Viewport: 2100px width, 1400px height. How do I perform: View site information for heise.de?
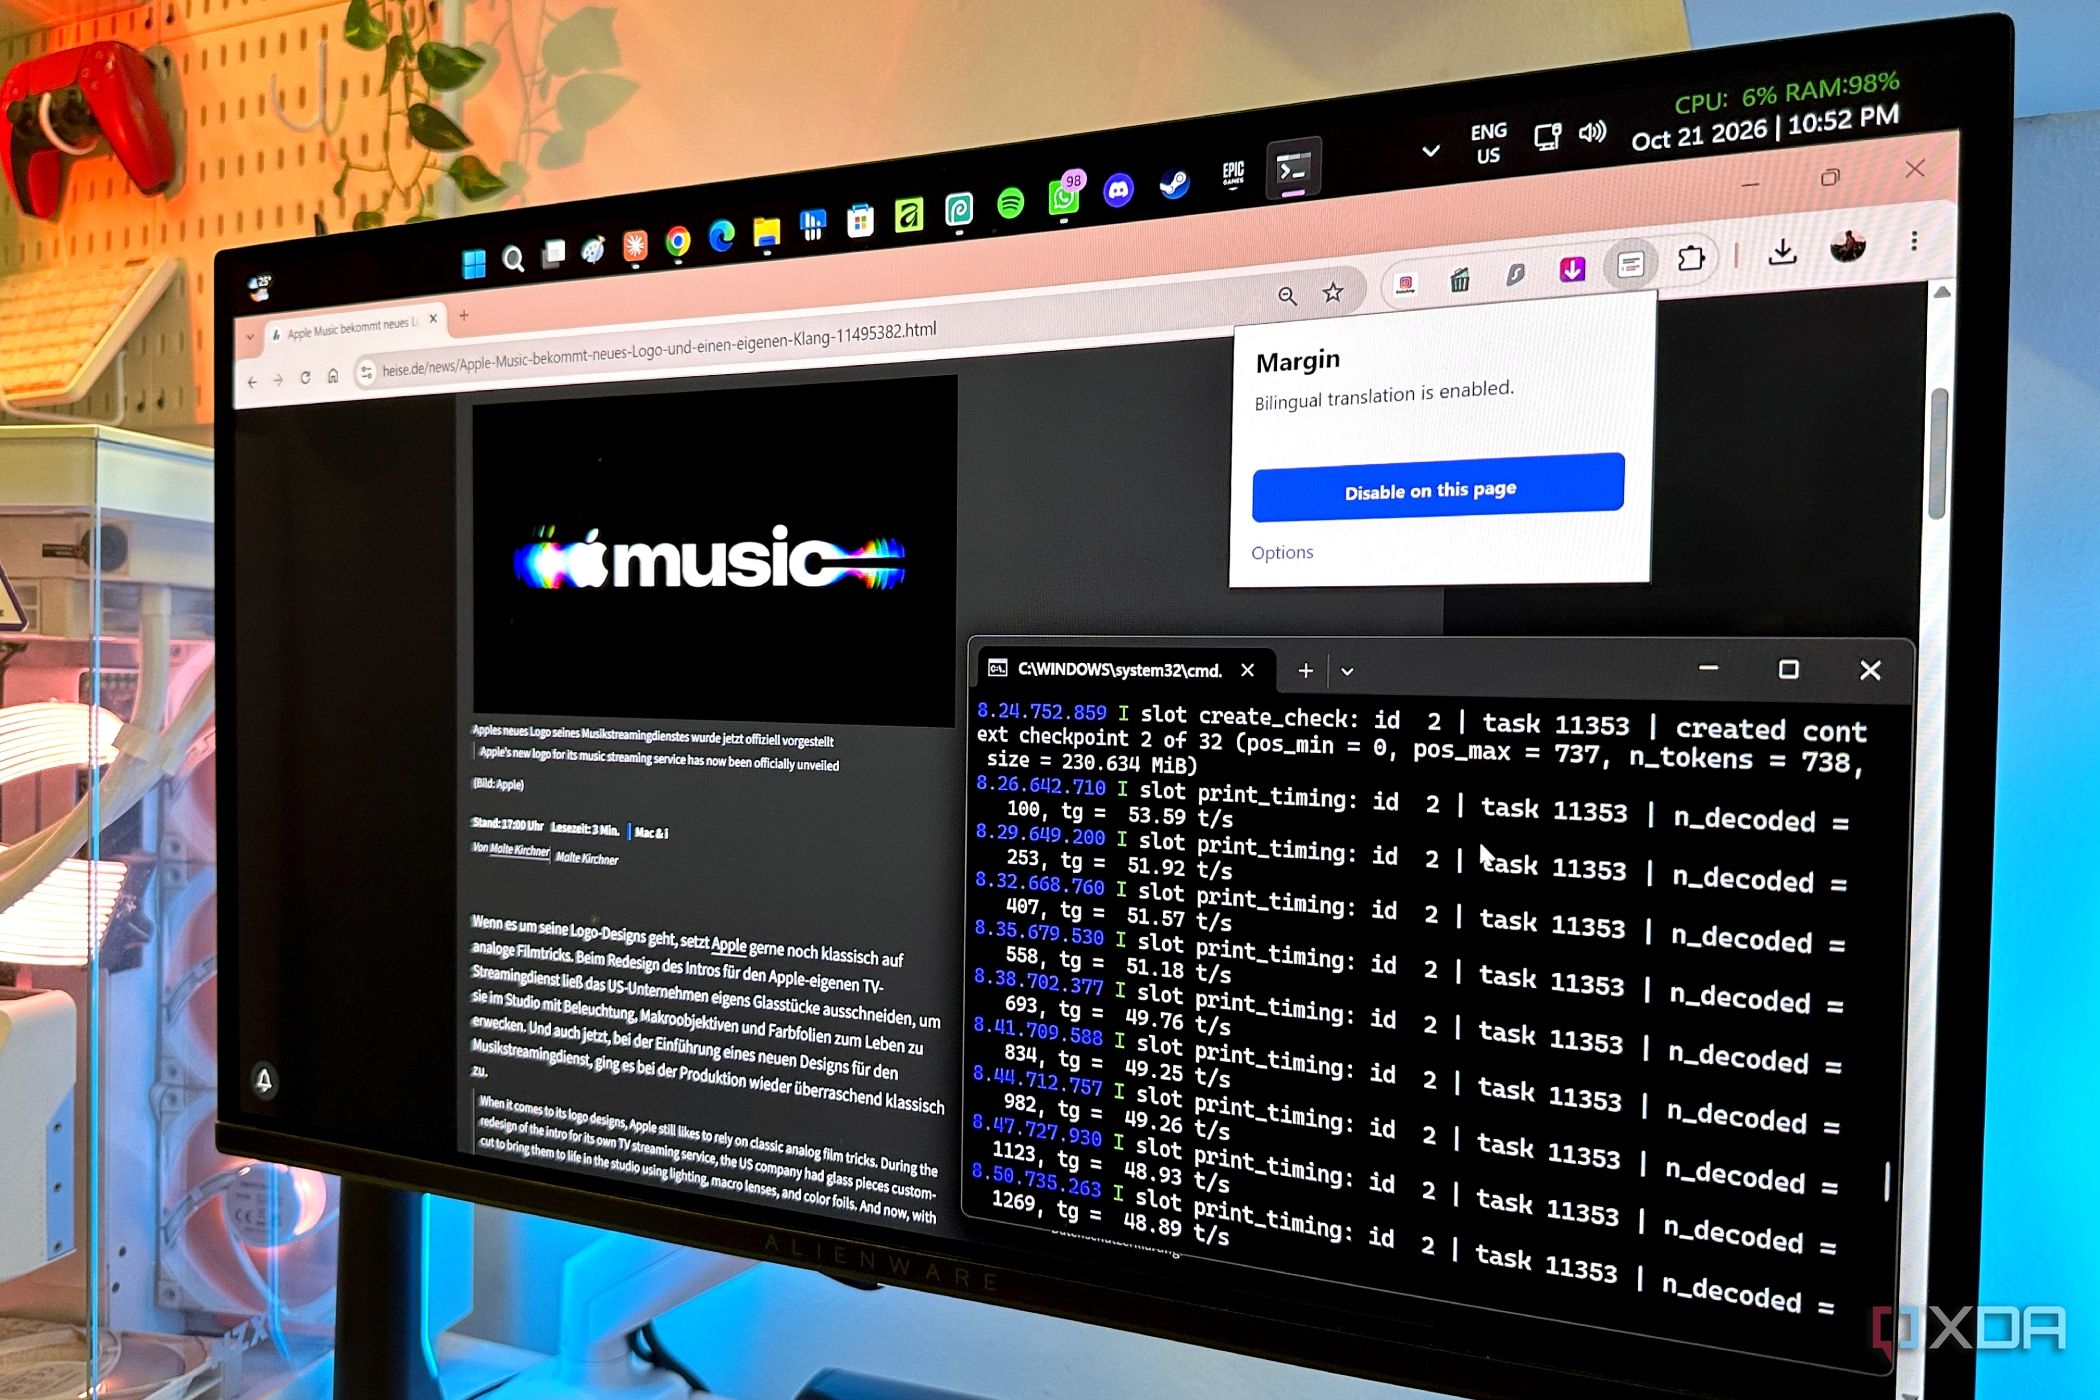[366, 373]
